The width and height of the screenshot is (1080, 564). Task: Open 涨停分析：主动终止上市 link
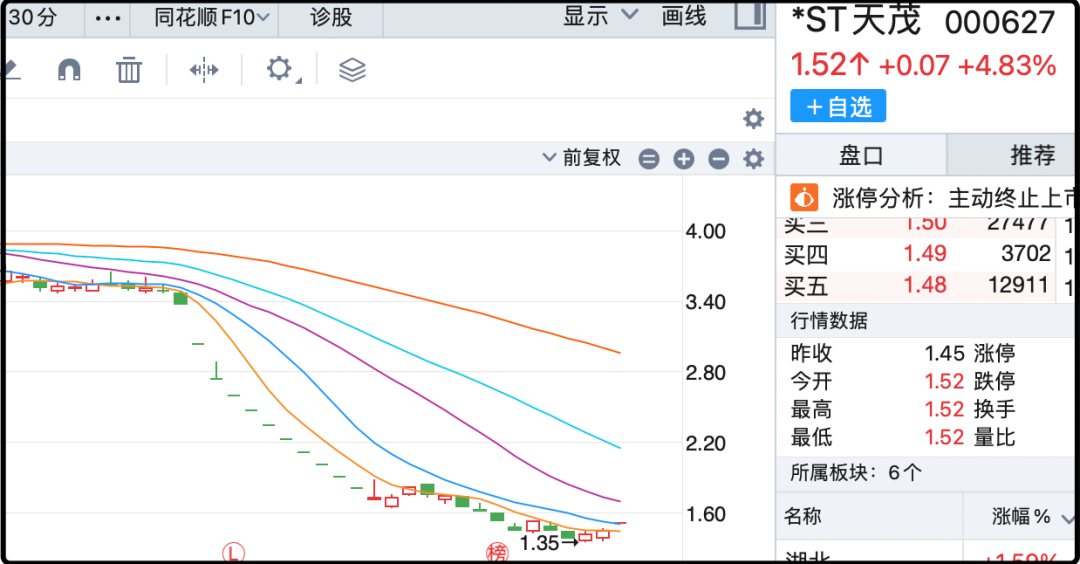(x=955, y=198)
